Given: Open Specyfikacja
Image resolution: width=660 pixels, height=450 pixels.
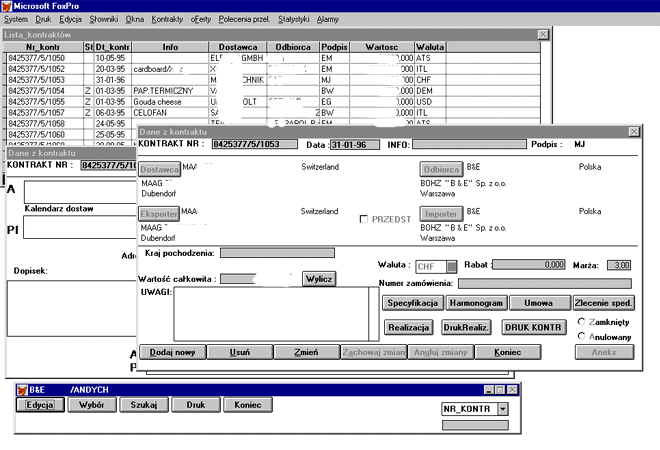Looking at the screenshot, I should (x=412, y=303).
